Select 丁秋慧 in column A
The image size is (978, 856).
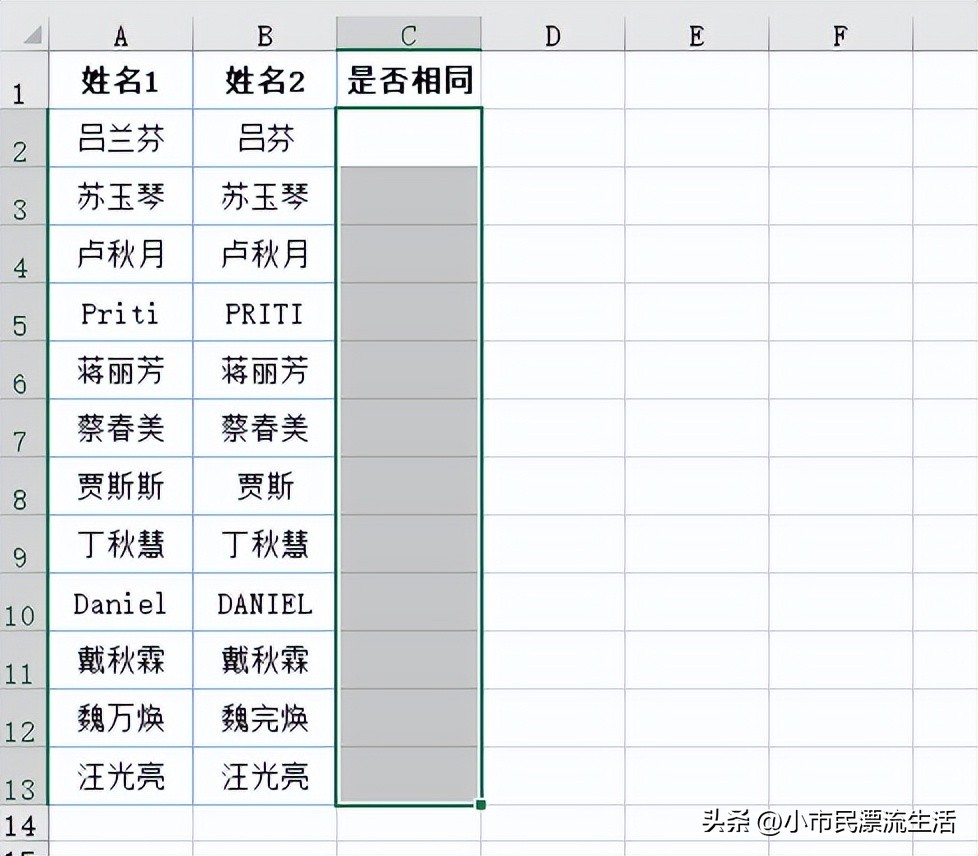(120, 544)
